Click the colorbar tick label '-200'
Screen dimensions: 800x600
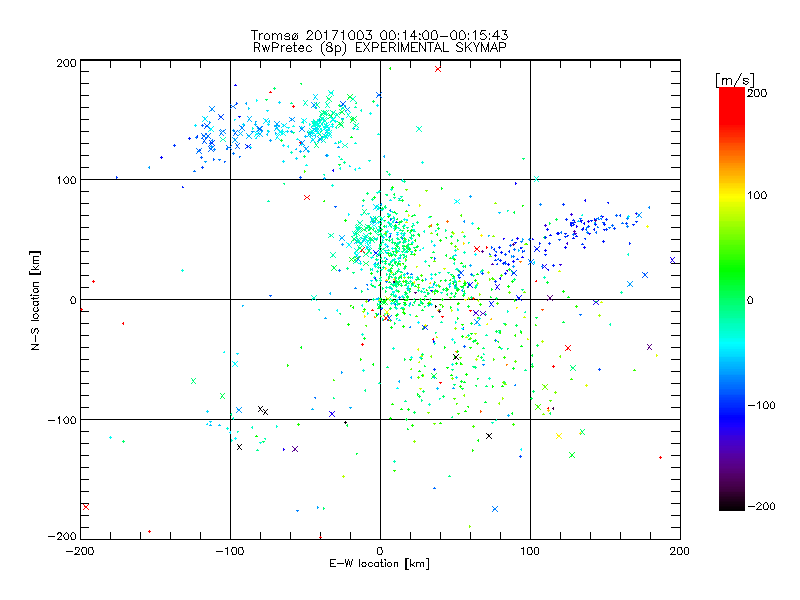tap(761, 507)
